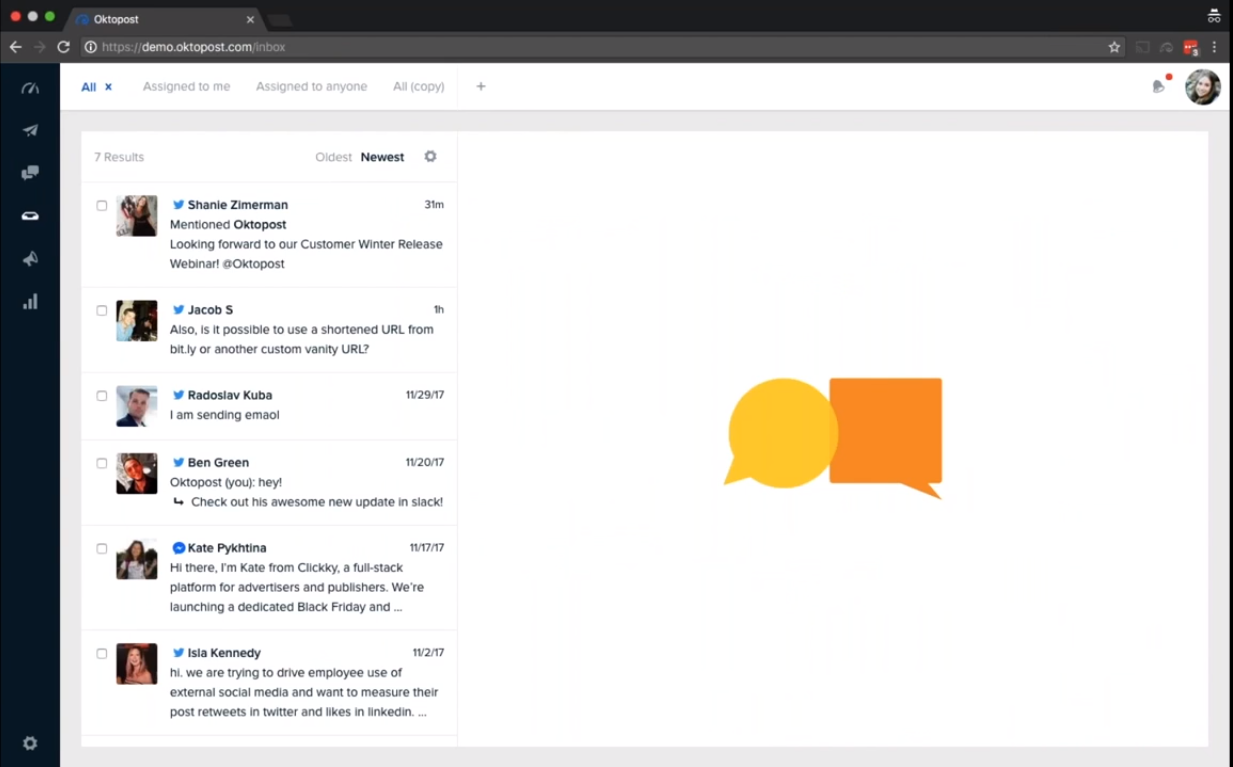Screen dimensions: 1233x767
Task: Tick the Kate Pykhtina message checkbox
Action: pyautogui.click(x=102, y=549)
